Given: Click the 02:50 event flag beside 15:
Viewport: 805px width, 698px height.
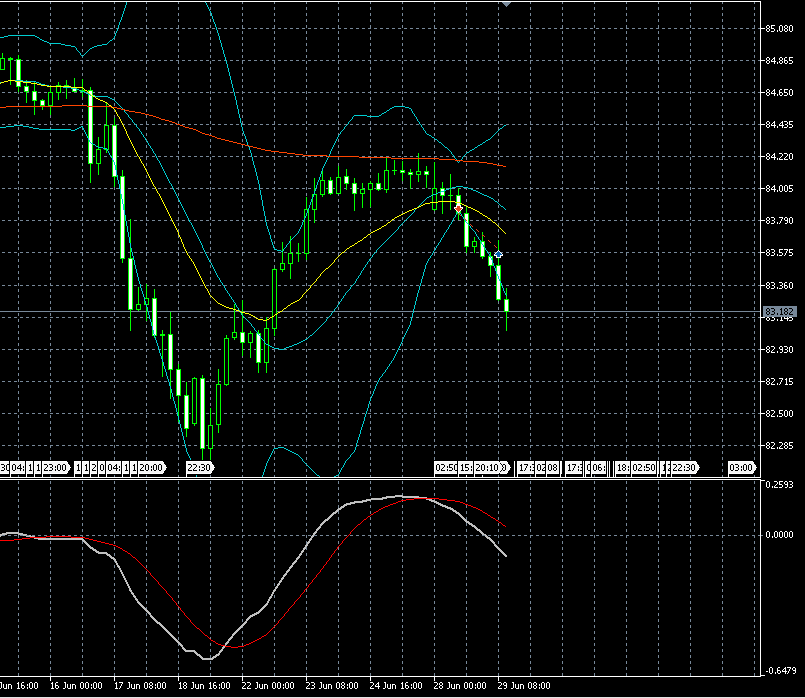Looking at the screenshot, I should (446, 467).
